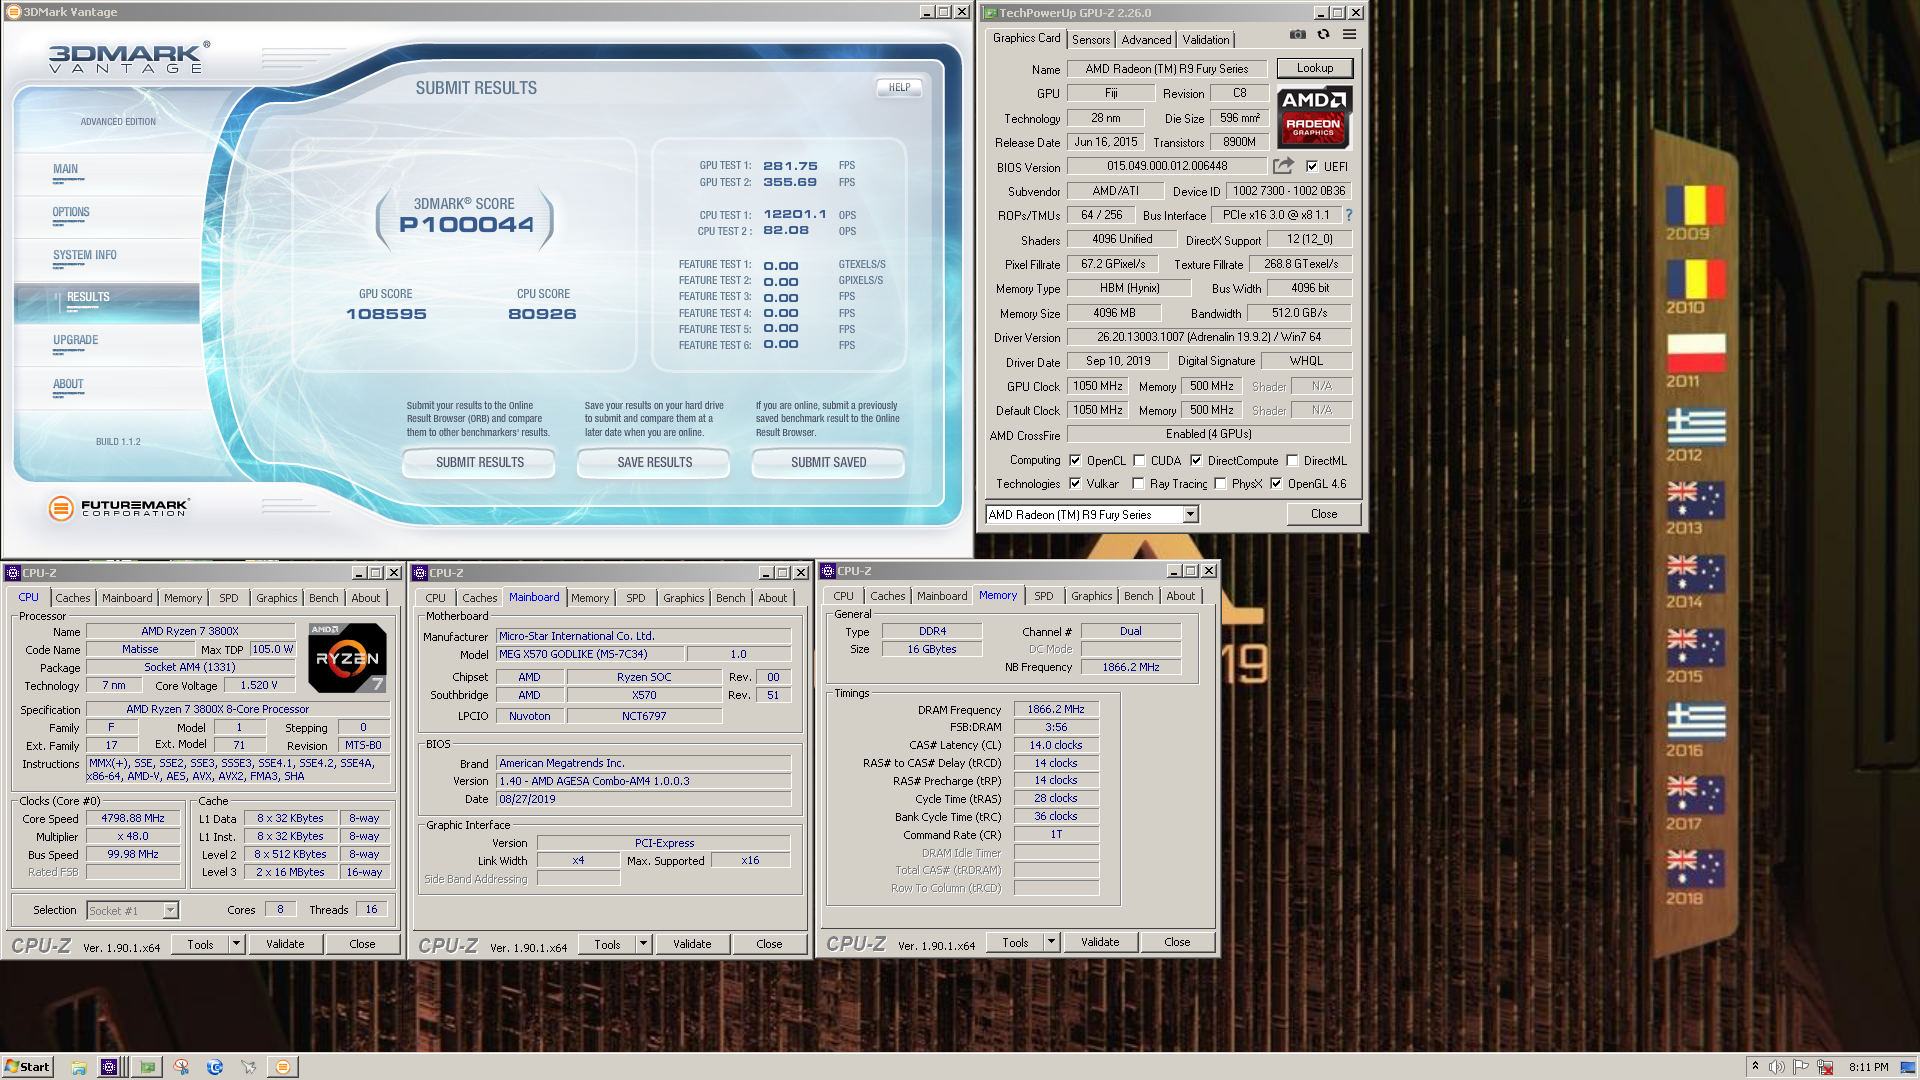Toggle the UEFI checkbox in GPU-Z

1312,167
